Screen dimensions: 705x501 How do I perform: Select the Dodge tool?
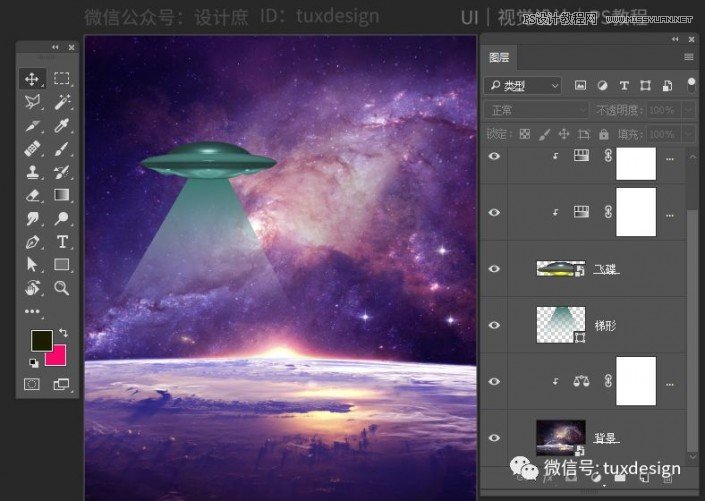click(x=62, y=219)
